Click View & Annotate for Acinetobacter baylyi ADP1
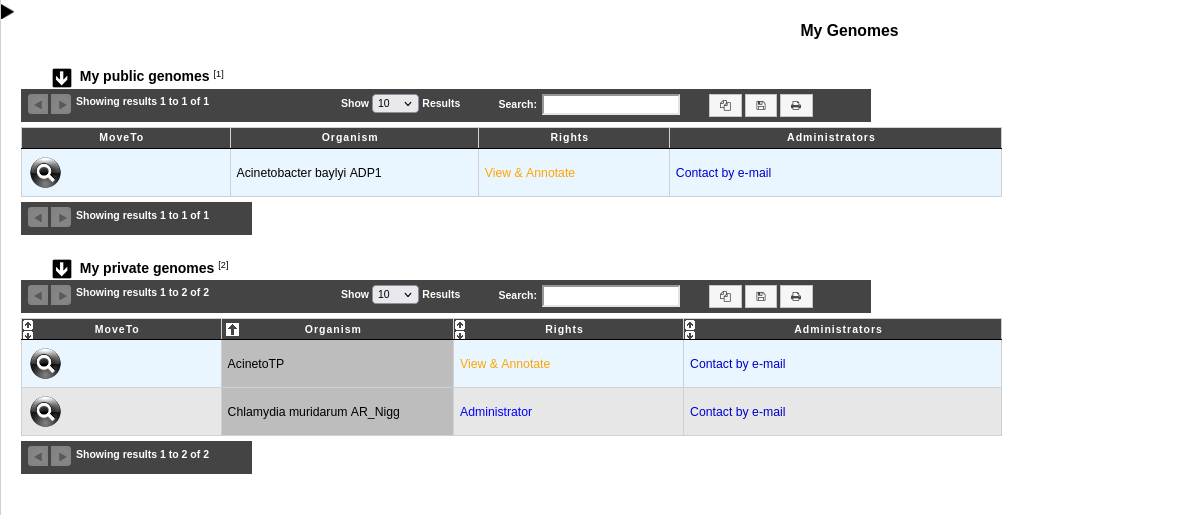This screenshot has width=1195, height=515. [x=530, y=173]
